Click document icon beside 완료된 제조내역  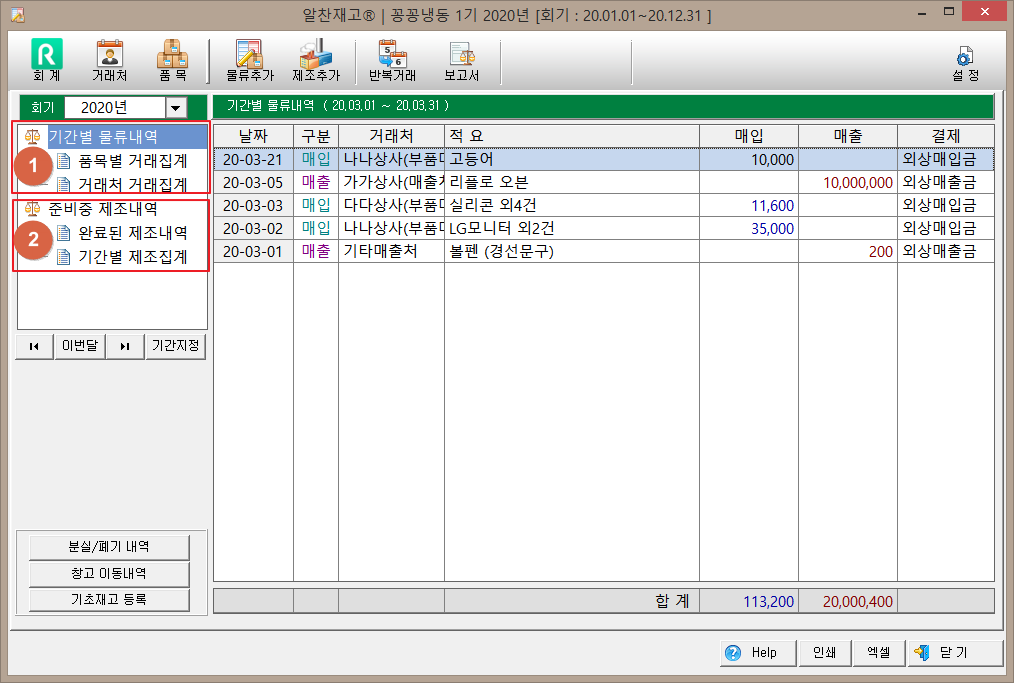click(63, 232)
